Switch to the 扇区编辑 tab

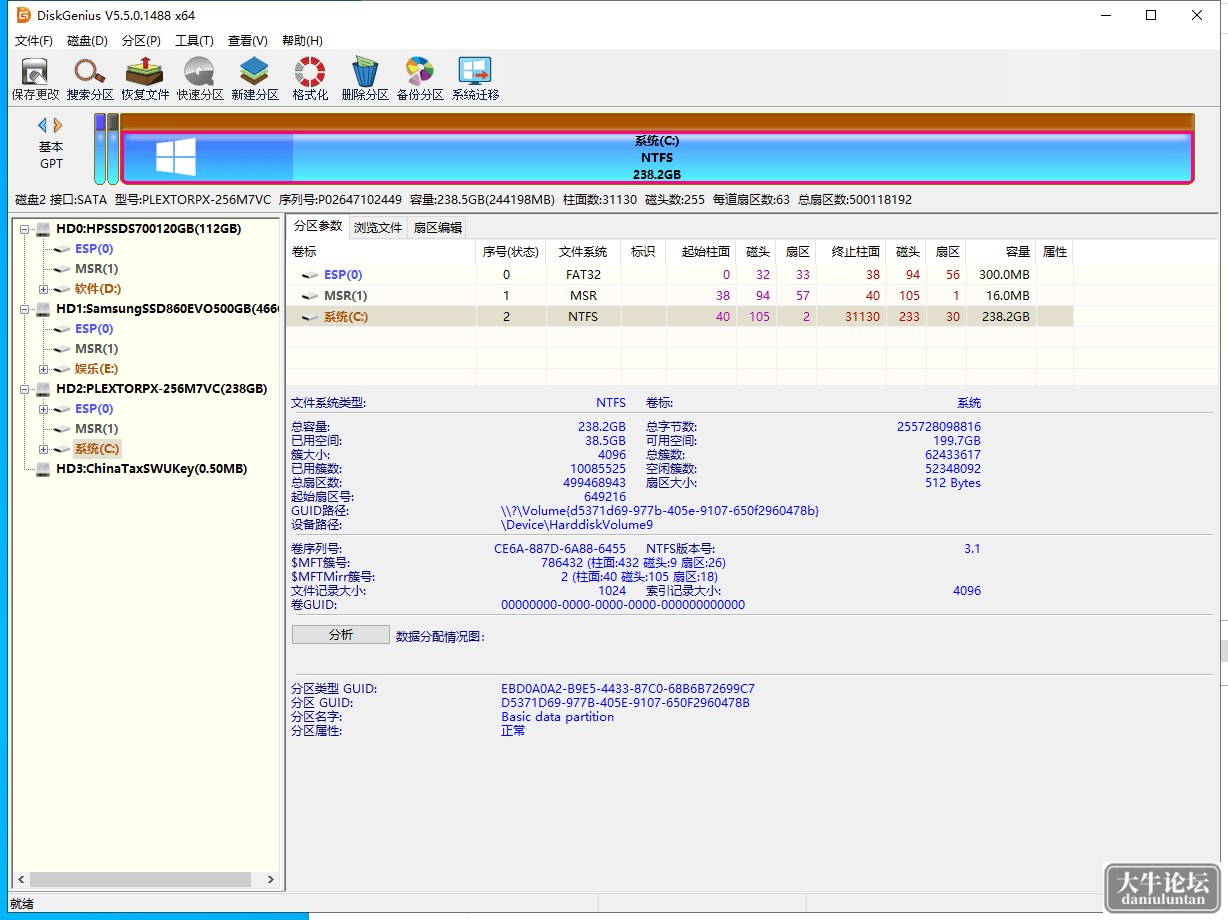[438, 228]
